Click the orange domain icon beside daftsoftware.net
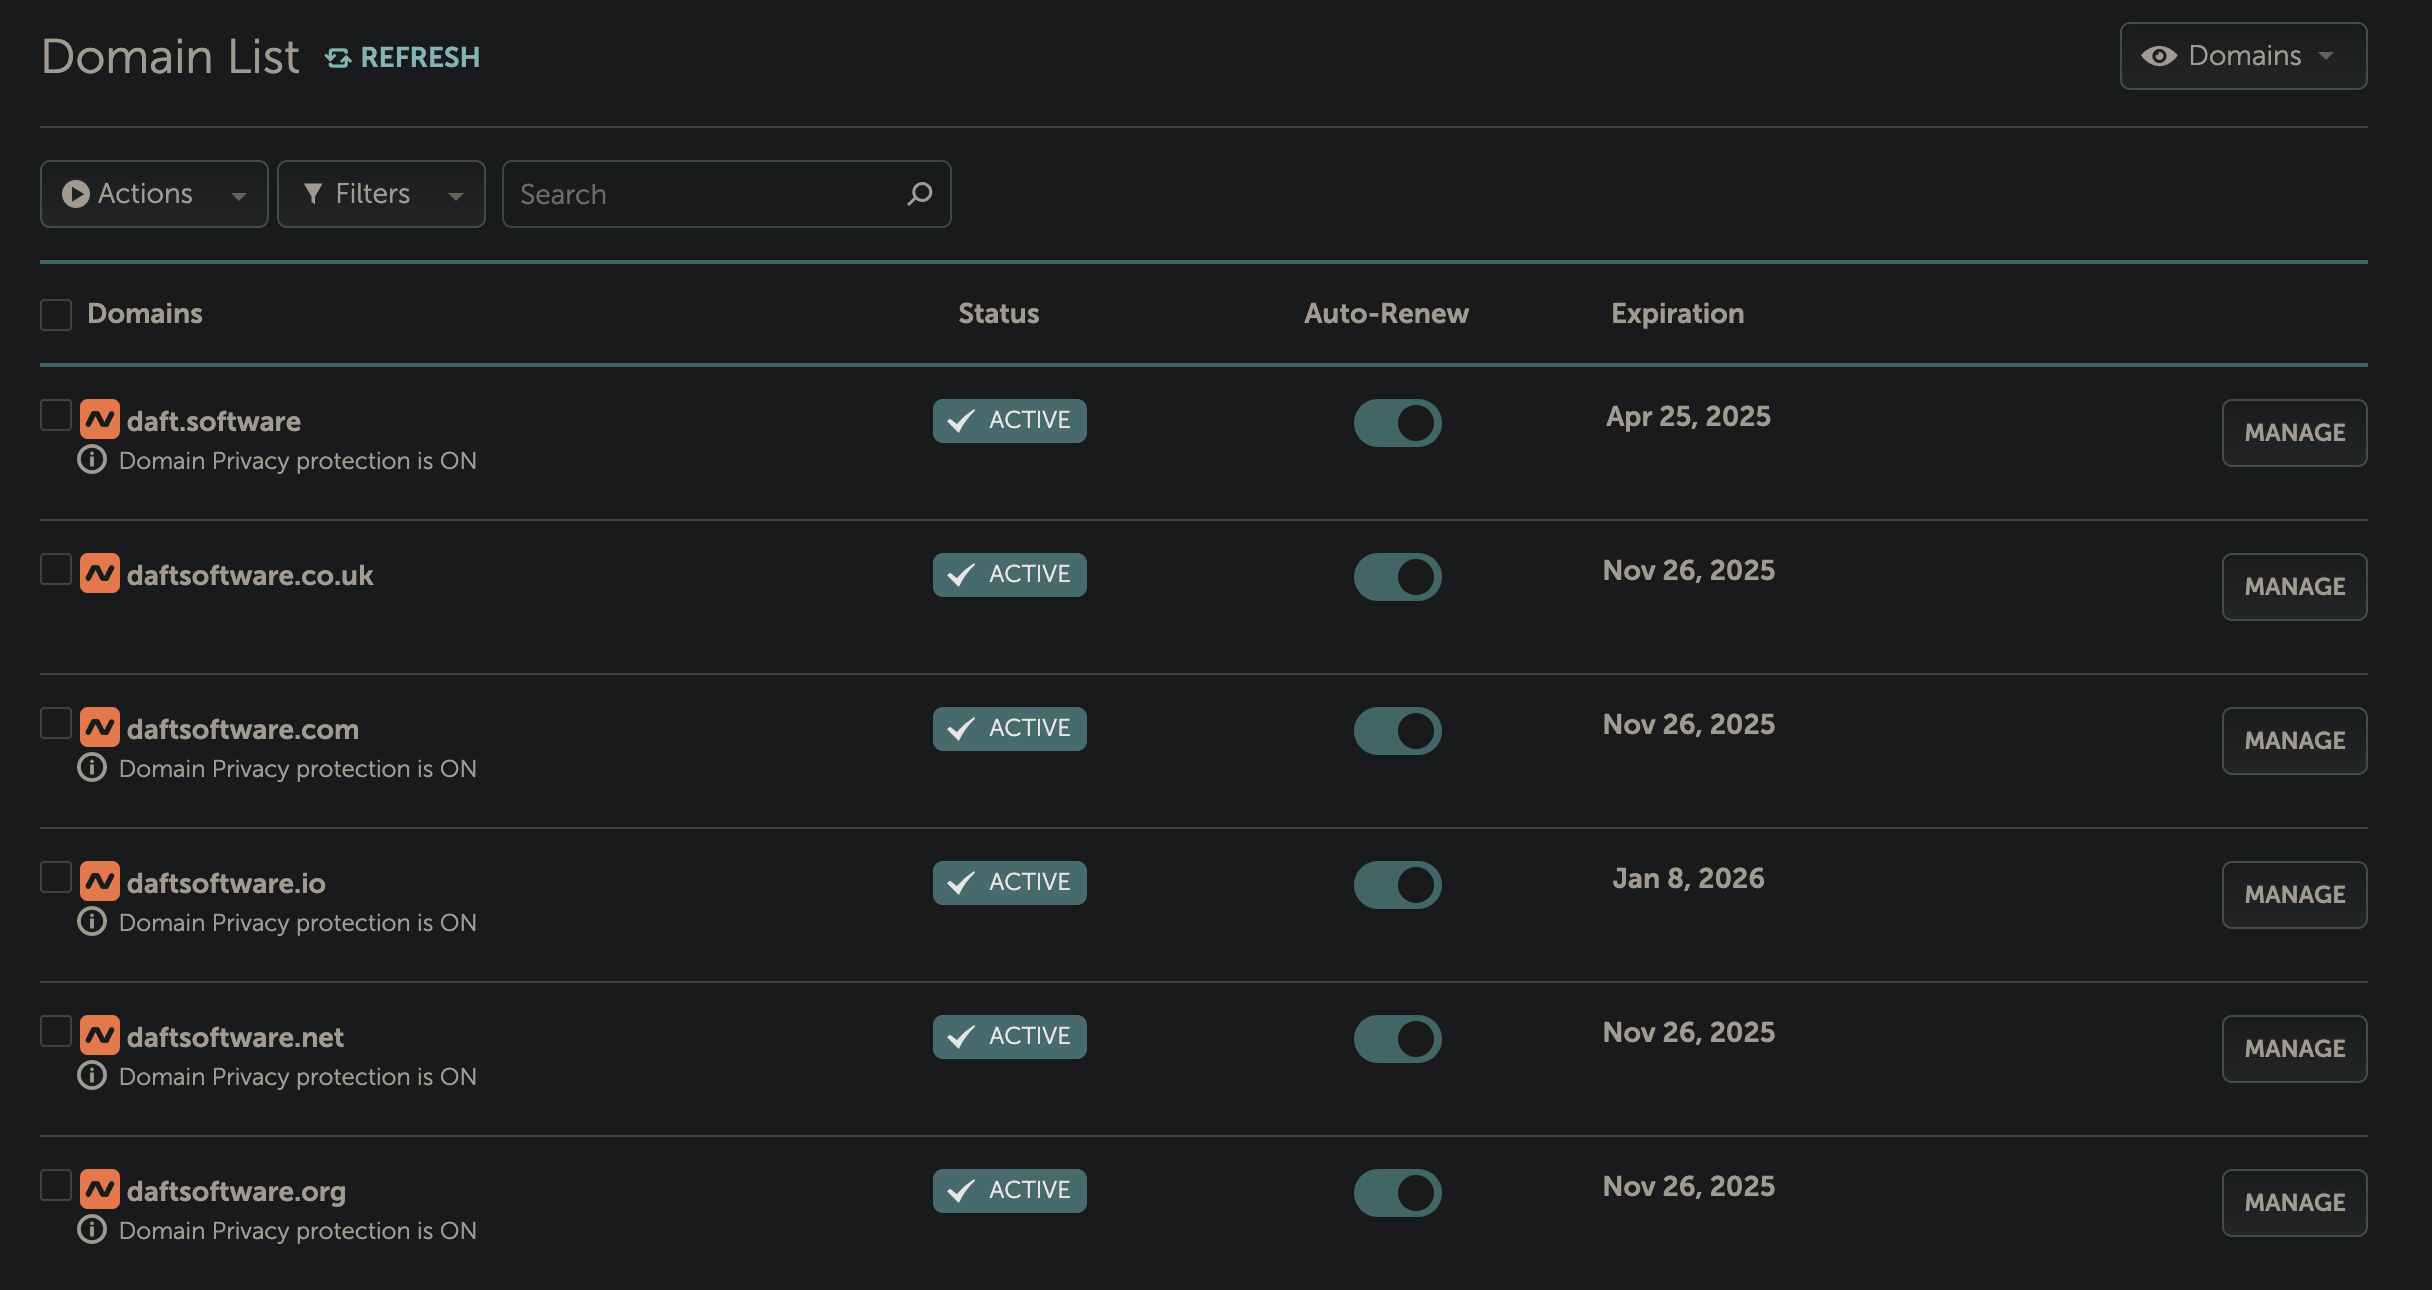The width and height of the screenshot is (2432, 1290). click(x=101, y=1036)
